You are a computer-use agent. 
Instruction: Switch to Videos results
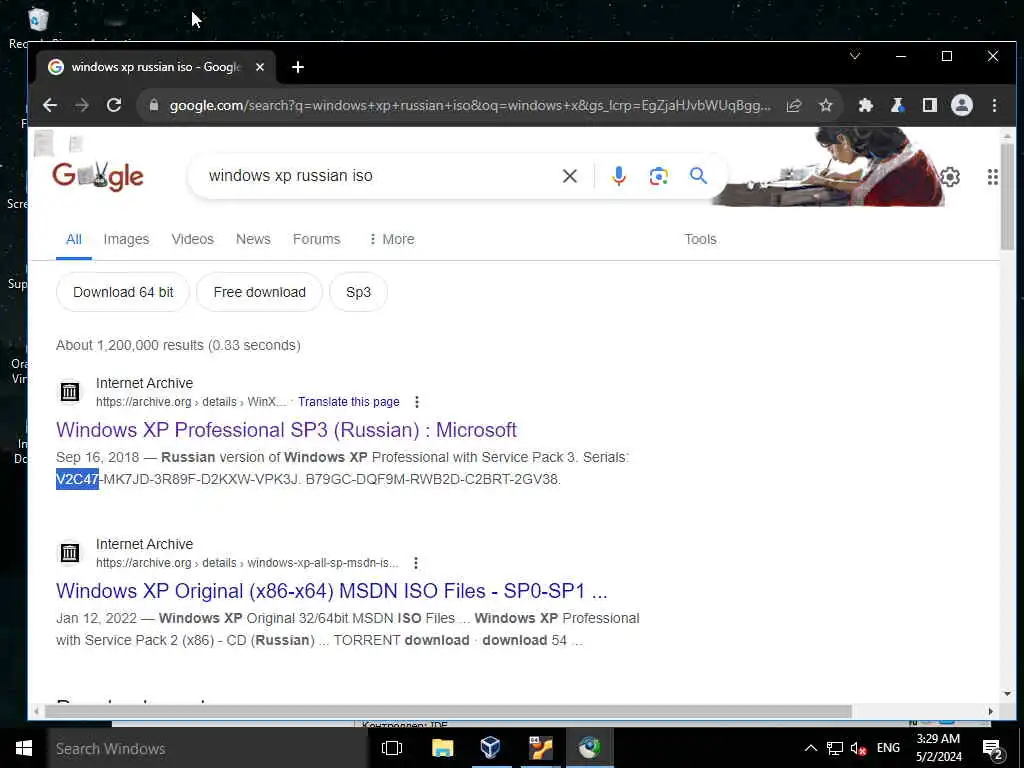(193, 239)
